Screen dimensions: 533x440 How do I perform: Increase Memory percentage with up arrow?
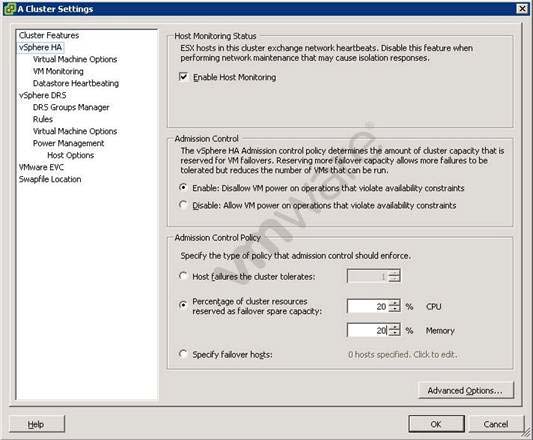(394, 327)
